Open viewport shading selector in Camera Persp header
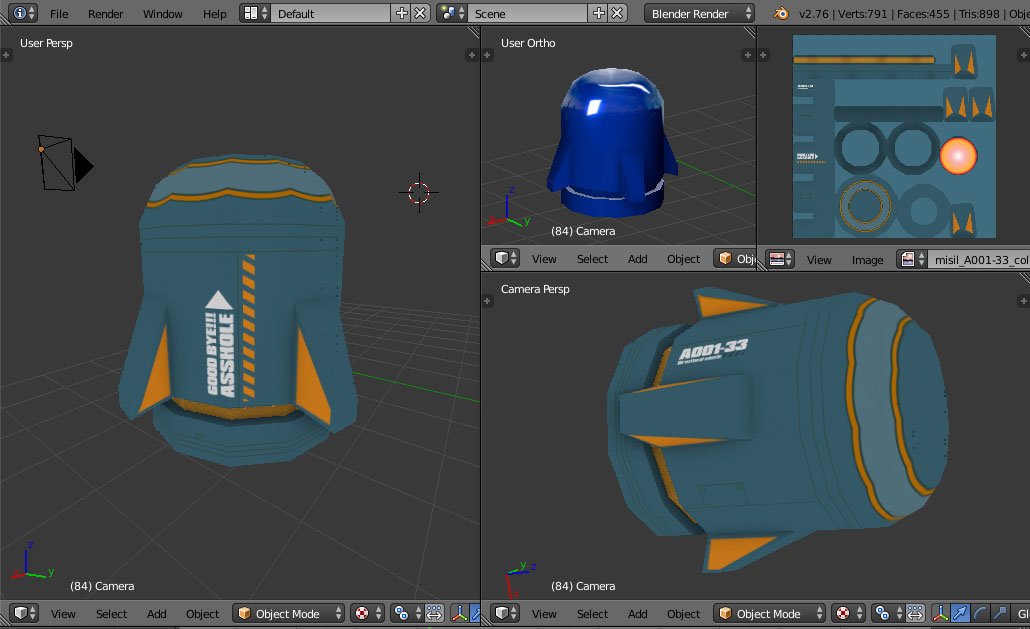Screen dimensions: 1030x629 coord(847,613)
